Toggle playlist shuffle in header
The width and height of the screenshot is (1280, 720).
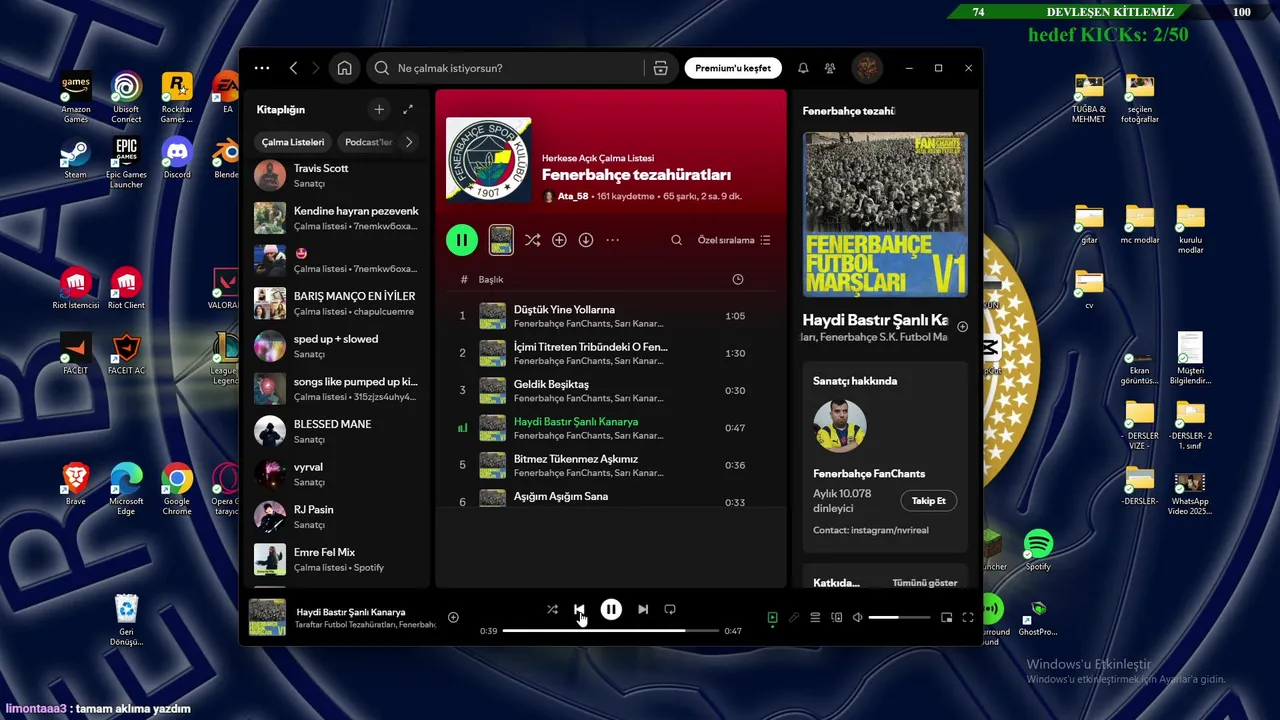point(532,240)
